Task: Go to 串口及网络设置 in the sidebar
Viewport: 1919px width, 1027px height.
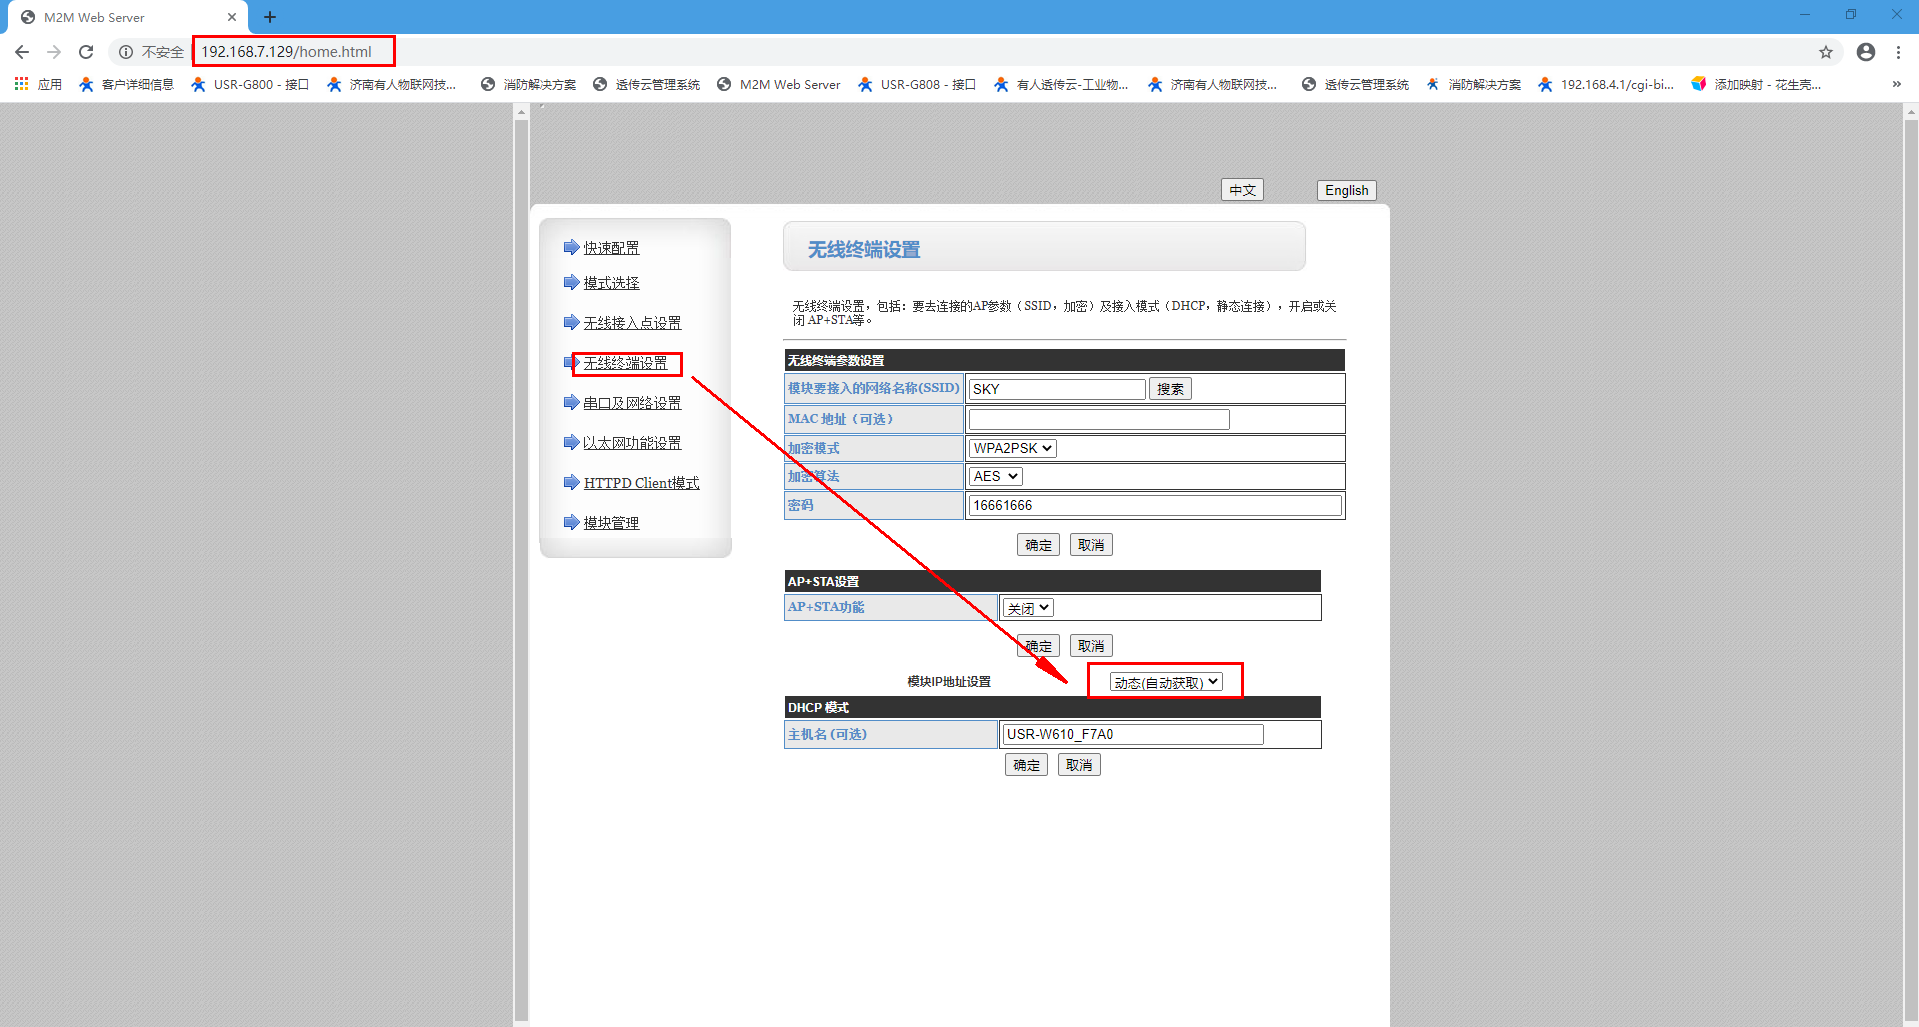Action: (x=632, y=403)
